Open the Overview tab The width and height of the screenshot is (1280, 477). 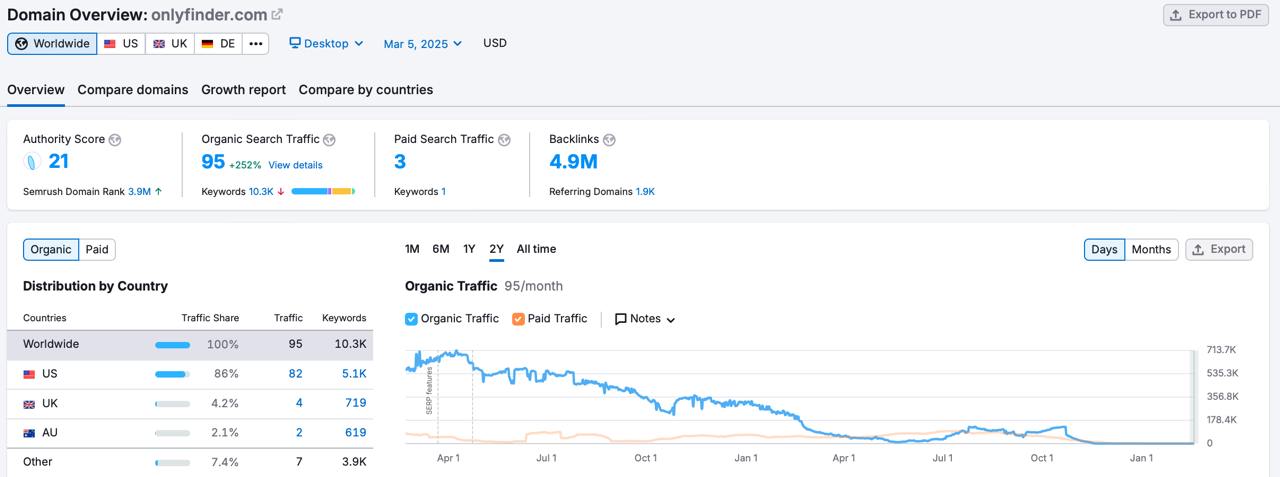click(x=36, y=90)
